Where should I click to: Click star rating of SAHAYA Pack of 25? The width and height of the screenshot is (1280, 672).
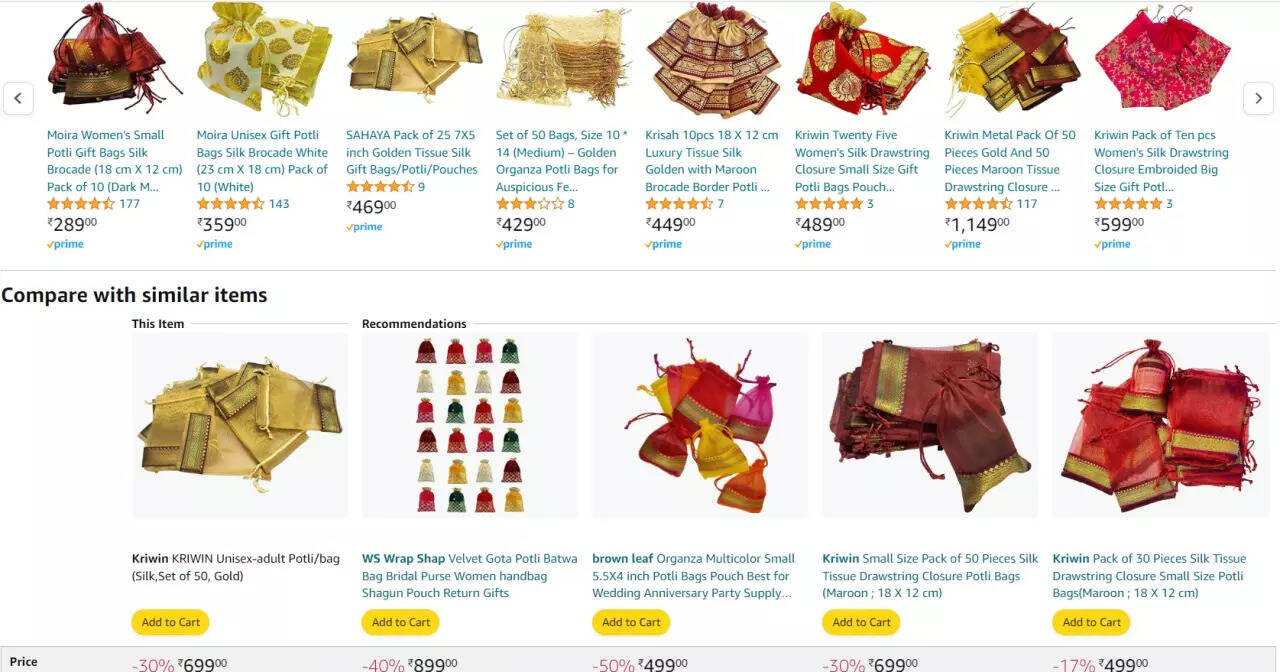(380, 187)
